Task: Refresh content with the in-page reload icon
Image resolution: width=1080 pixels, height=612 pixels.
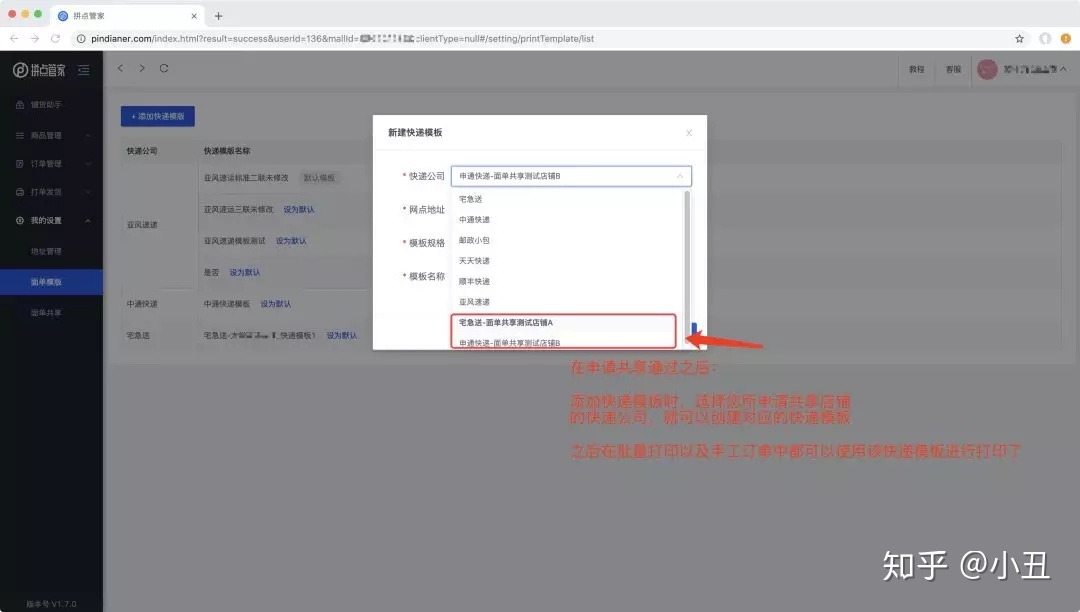Action: coord(164,68)
